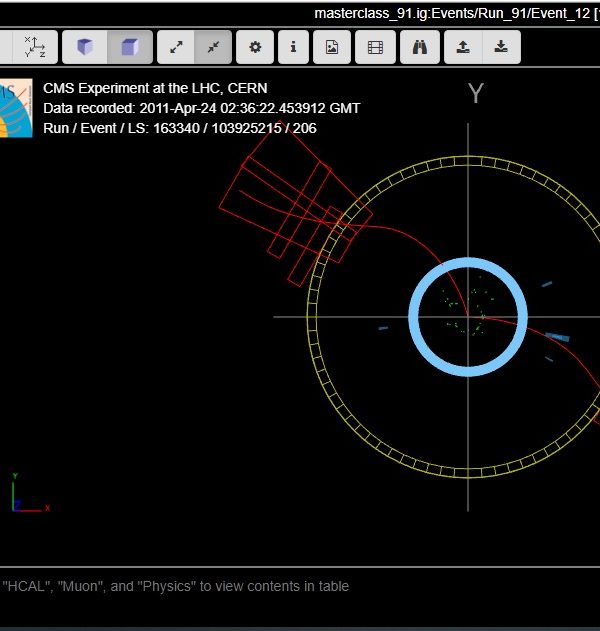Click the expand-arrows fullscreen icon
Screen dimensions: 600x631
[176, 47]
